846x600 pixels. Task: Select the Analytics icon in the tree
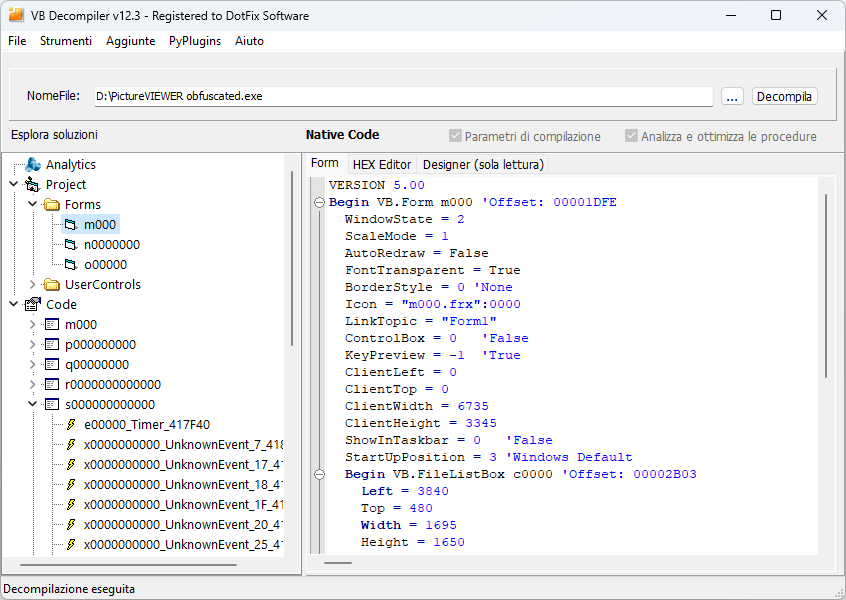(x=33, y=164)
